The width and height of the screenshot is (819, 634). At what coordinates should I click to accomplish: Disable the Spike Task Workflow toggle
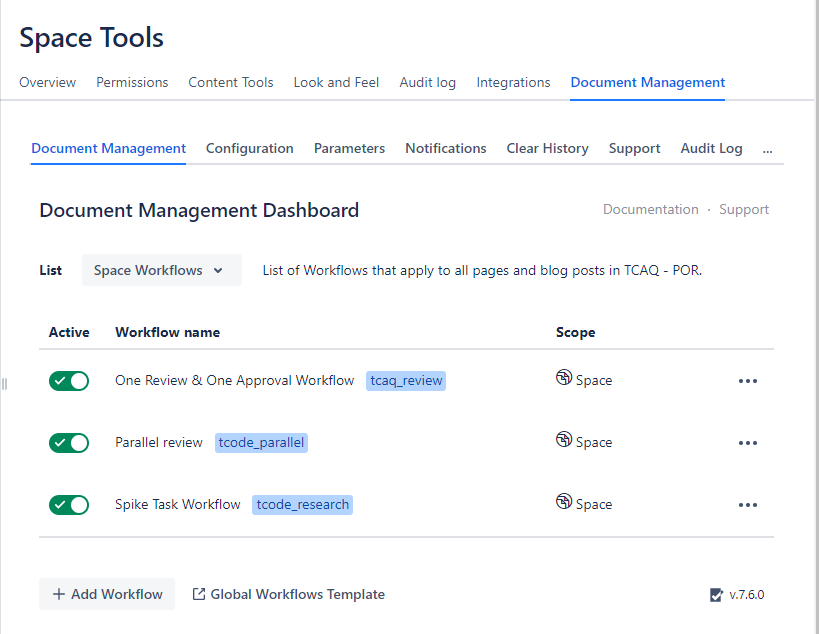69,505
